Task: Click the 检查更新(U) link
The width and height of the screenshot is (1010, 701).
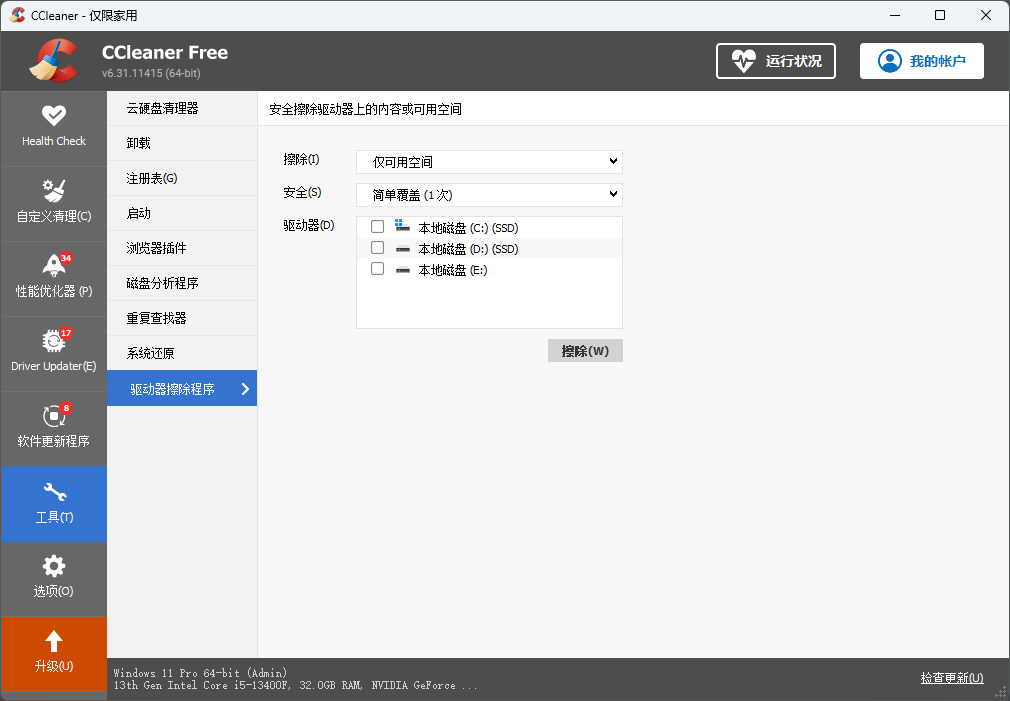Action: 952,678
